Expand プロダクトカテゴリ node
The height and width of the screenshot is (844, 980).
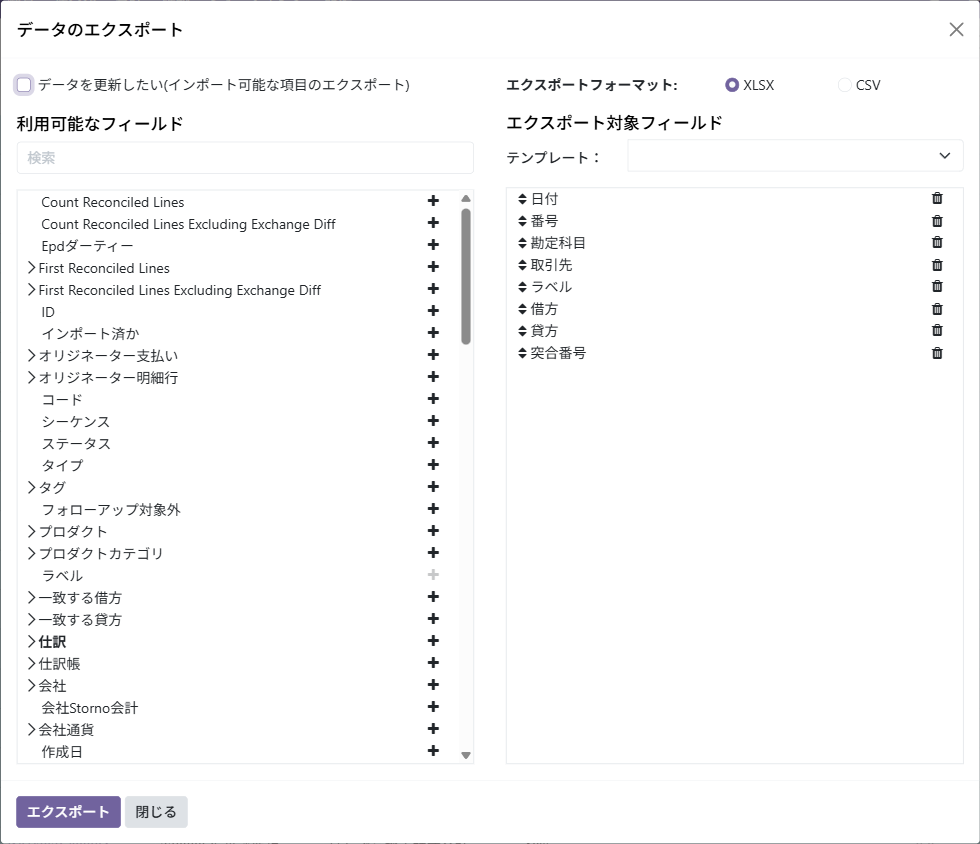(31, 553)
